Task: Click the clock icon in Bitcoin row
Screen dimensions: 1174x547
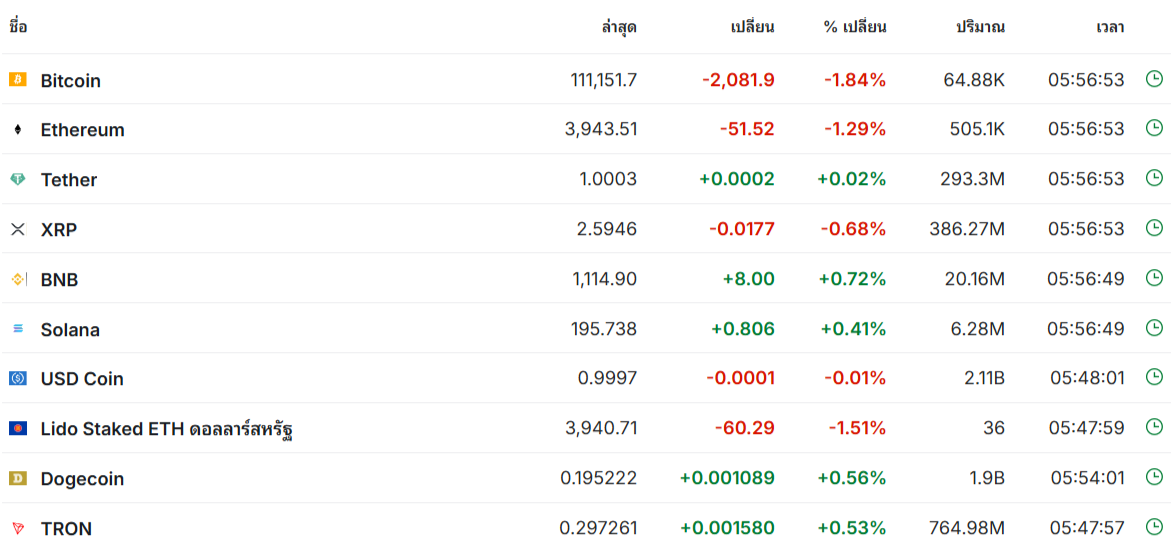Action: tap(1154, 78)
